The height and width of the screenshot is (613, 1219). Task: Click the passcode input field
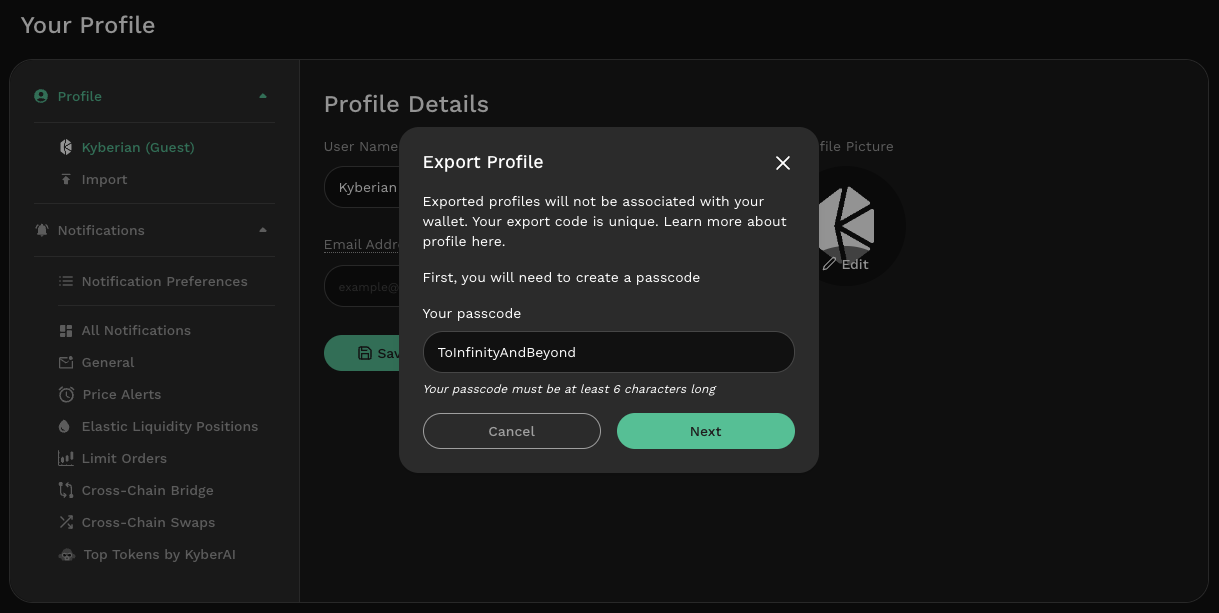pos(608,352)
